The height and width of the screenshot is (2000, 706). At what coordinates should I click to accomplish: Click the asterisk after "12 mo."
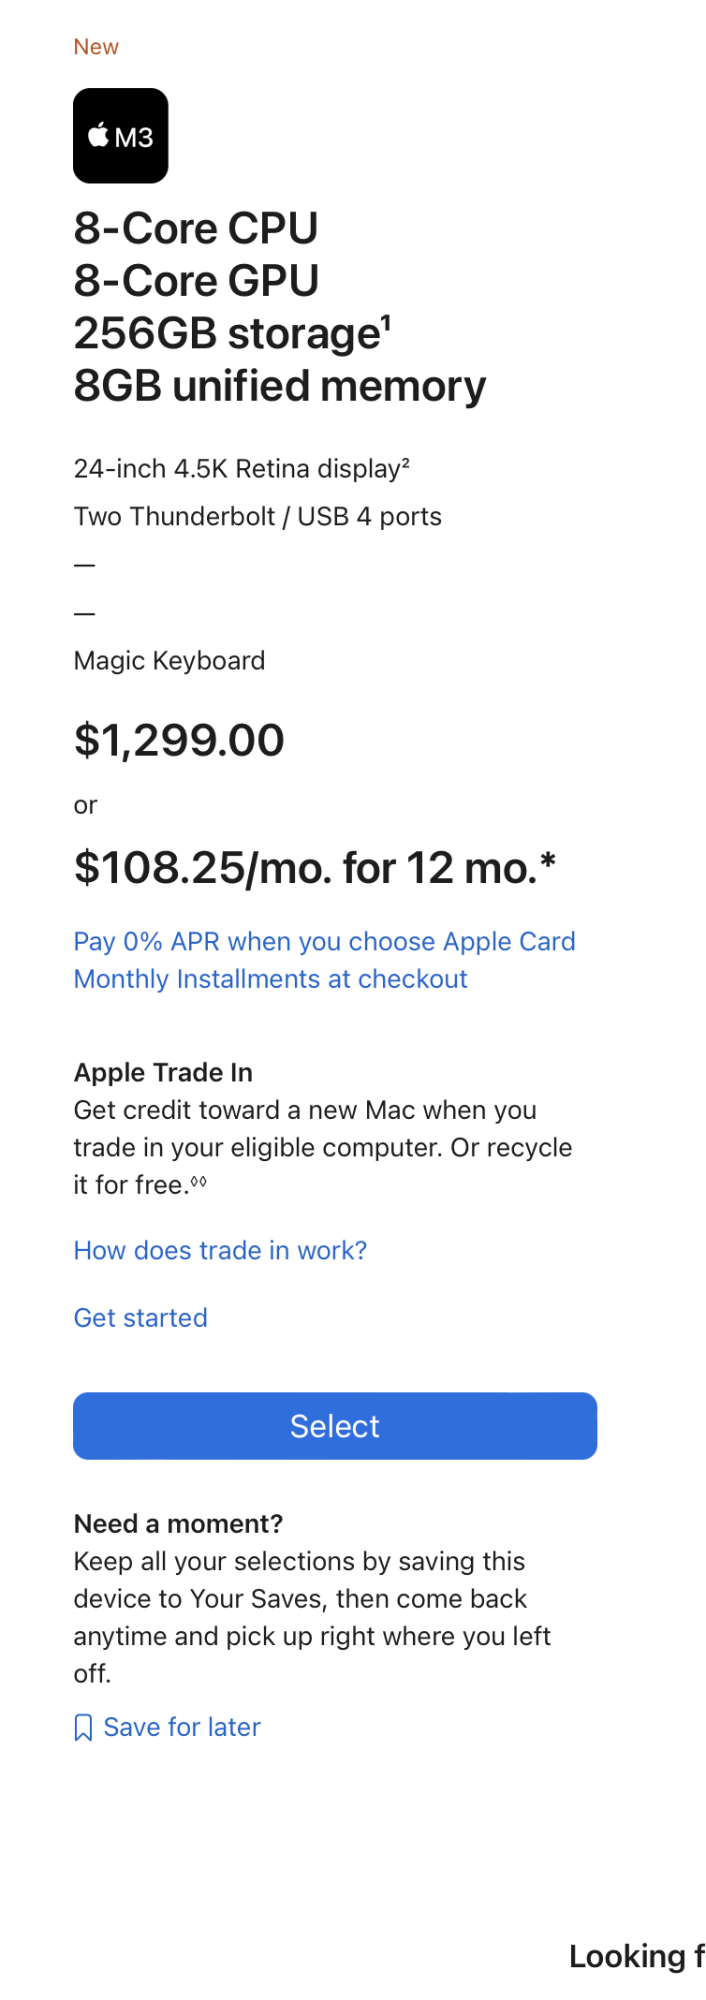click(547, 862)
